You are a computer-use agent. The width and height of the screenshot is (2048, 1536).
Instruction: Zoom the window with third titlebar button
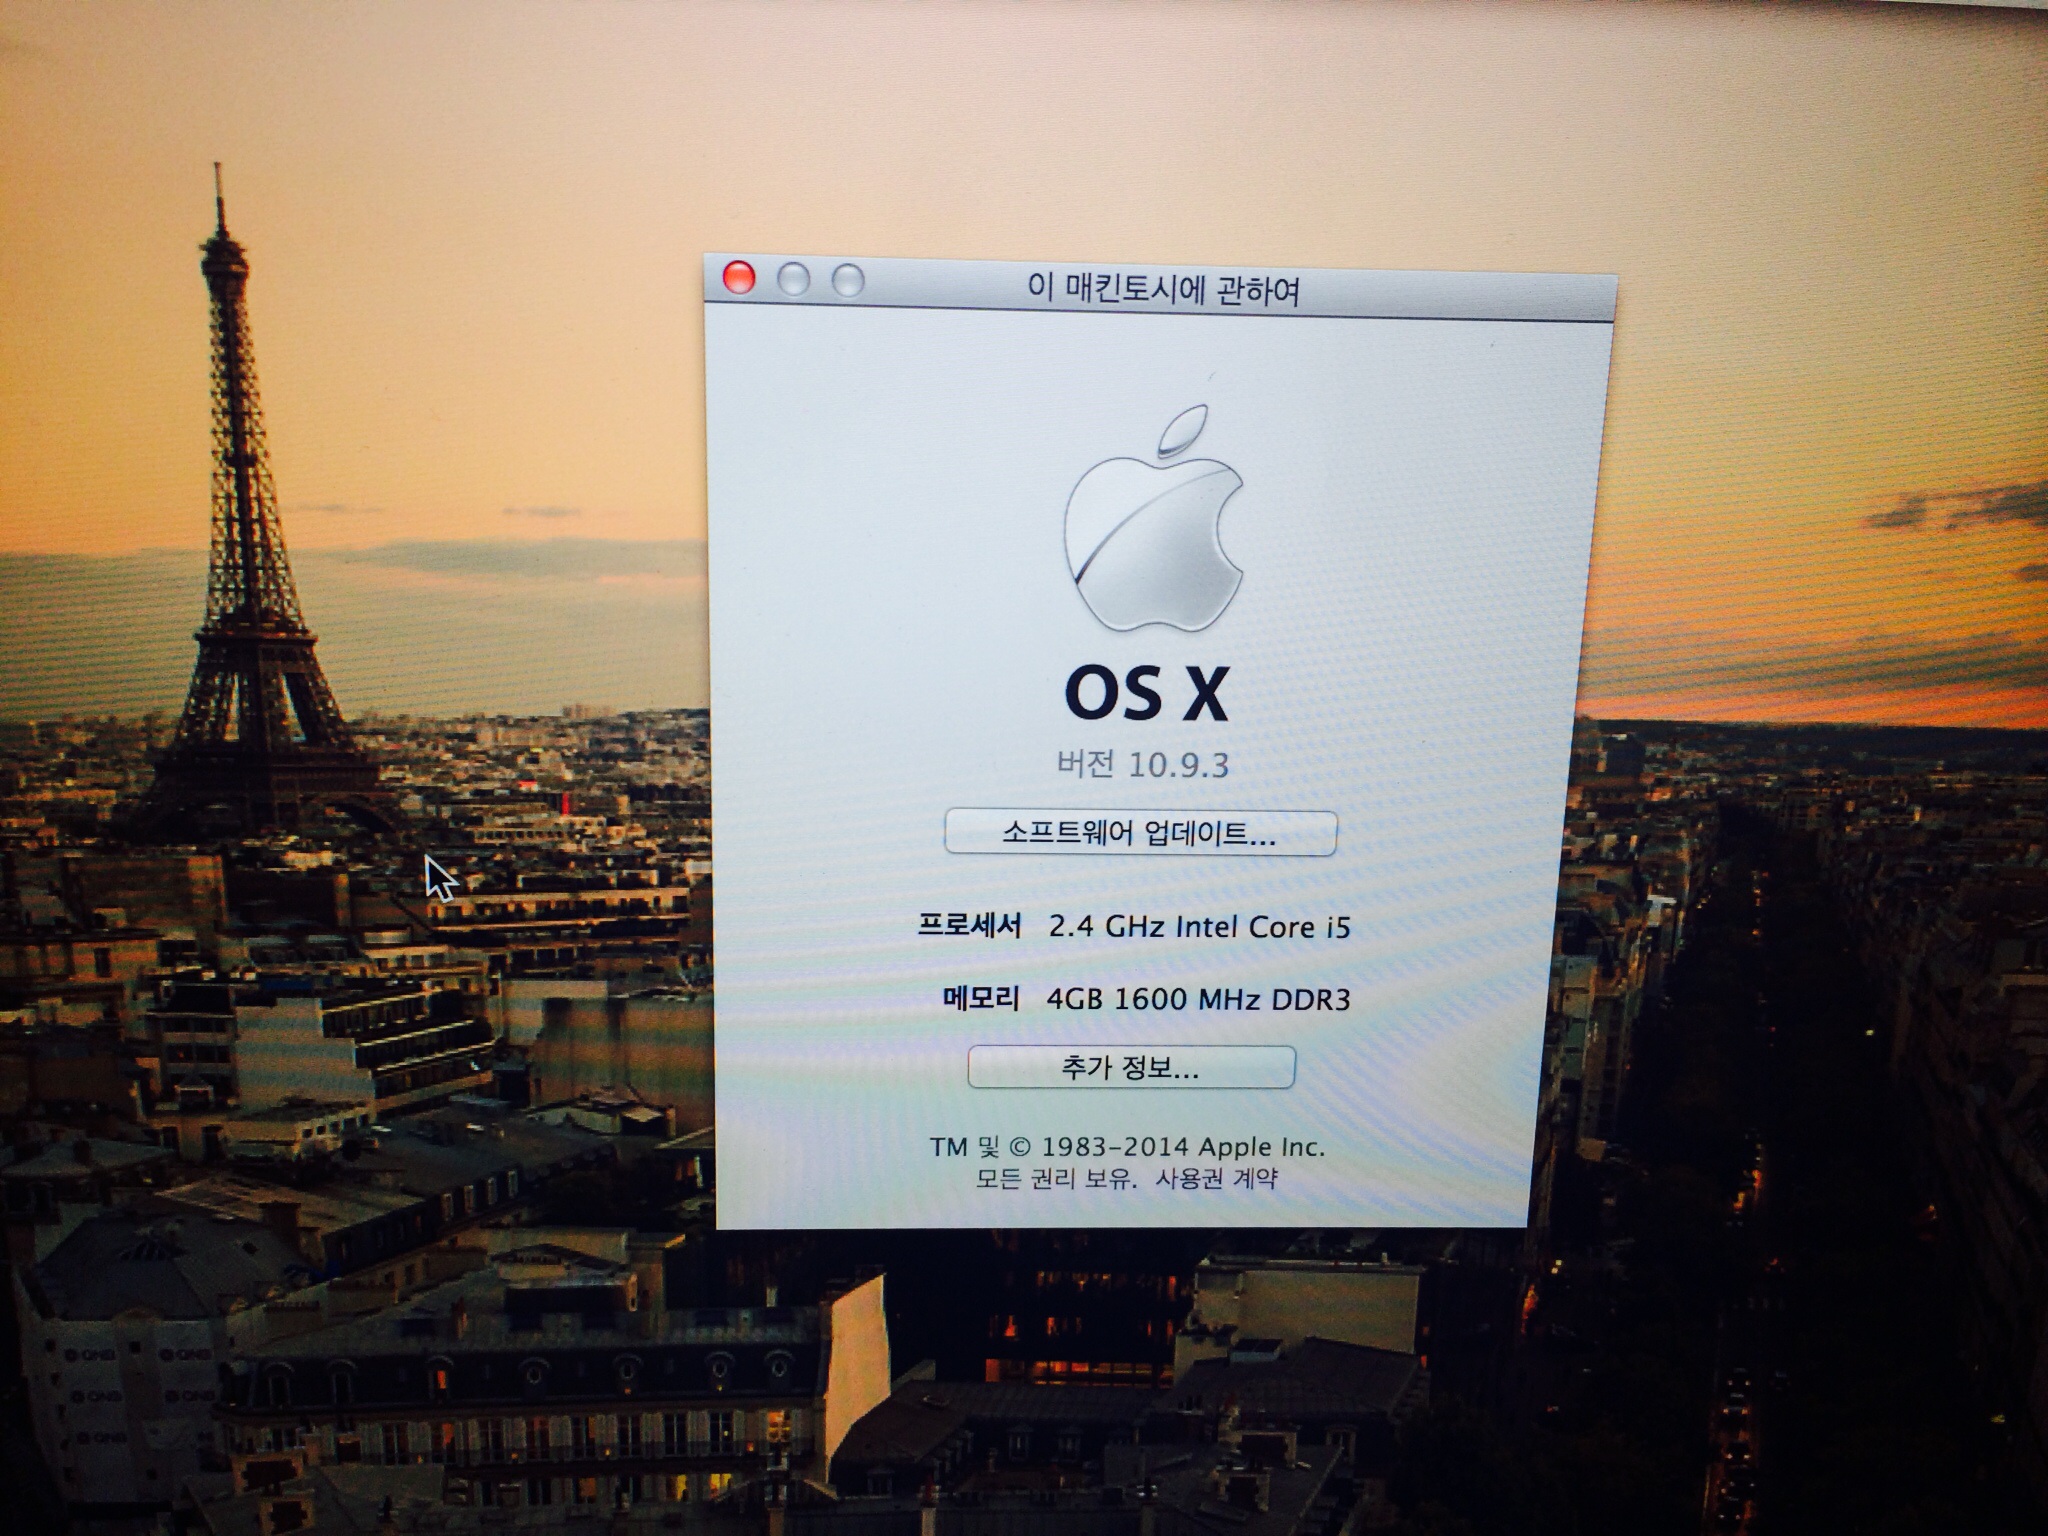[x=848, y=281]
